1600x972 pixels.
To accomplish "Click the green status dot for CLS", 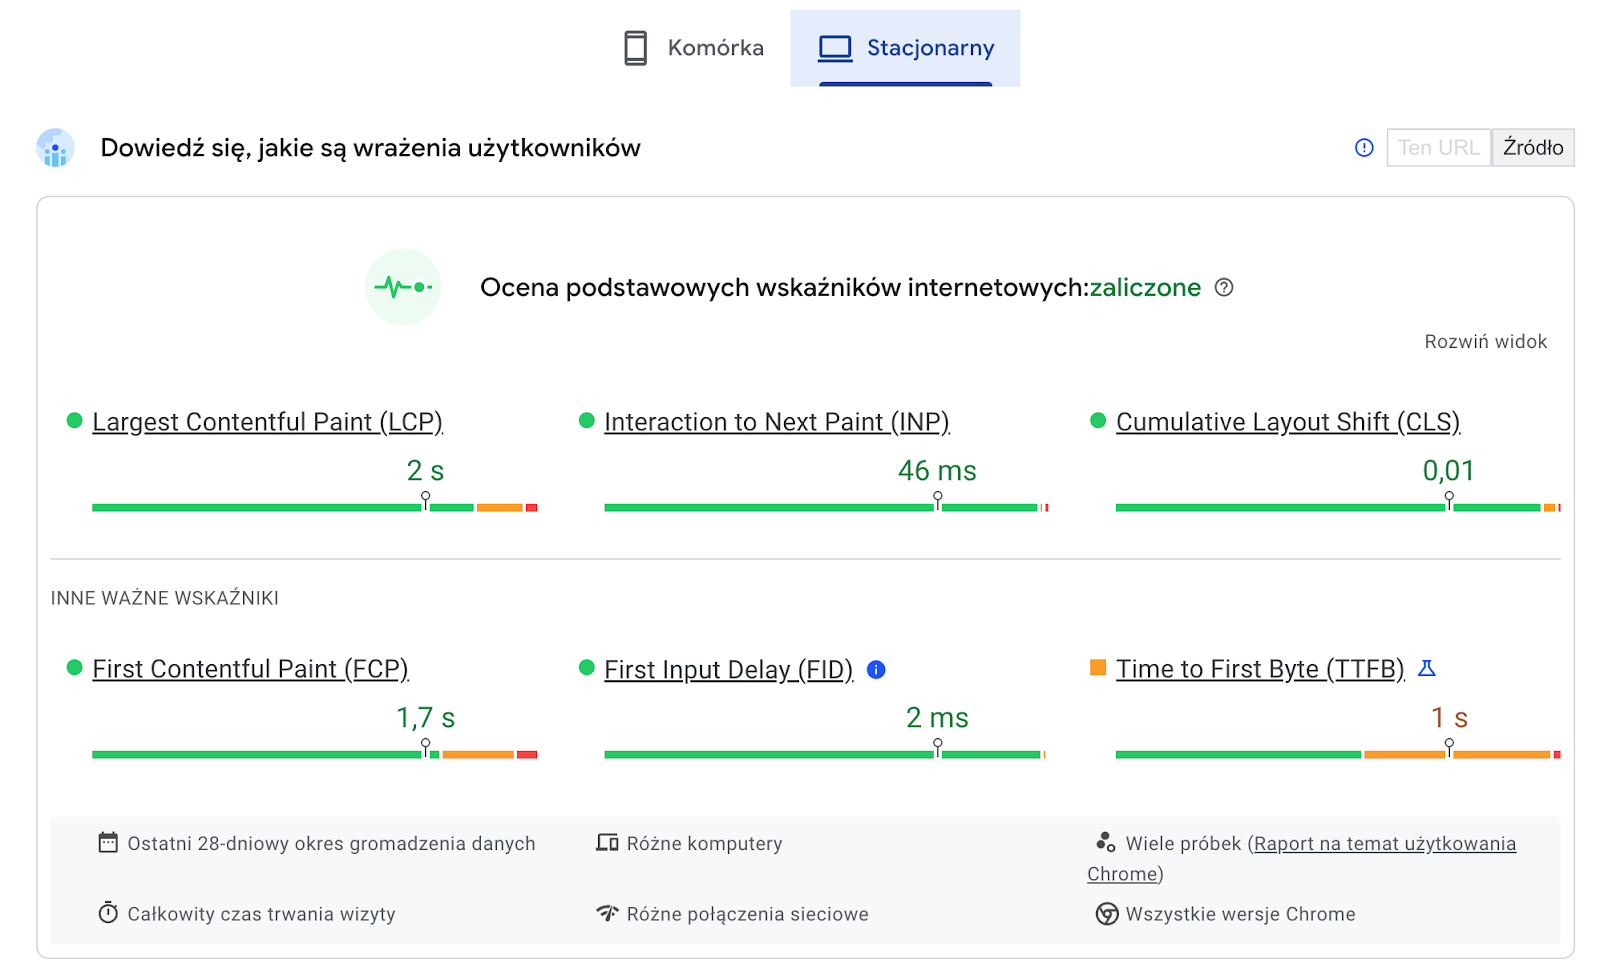I will (1098, 420).
